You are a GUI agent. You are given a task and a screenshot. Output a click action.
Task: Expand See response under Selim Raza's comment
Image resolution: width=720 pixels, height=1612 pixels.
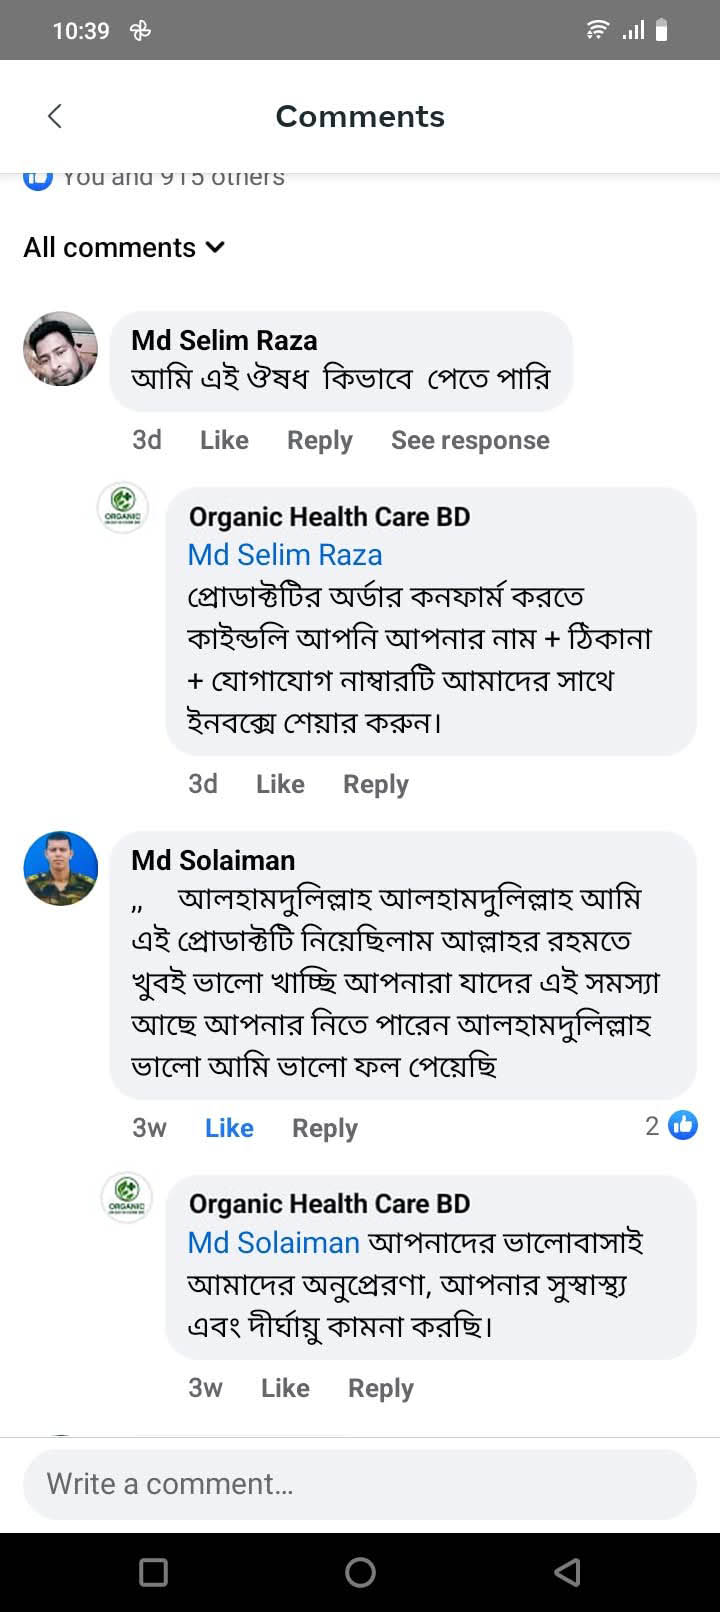pyautogui.click(x=470, y=440)
